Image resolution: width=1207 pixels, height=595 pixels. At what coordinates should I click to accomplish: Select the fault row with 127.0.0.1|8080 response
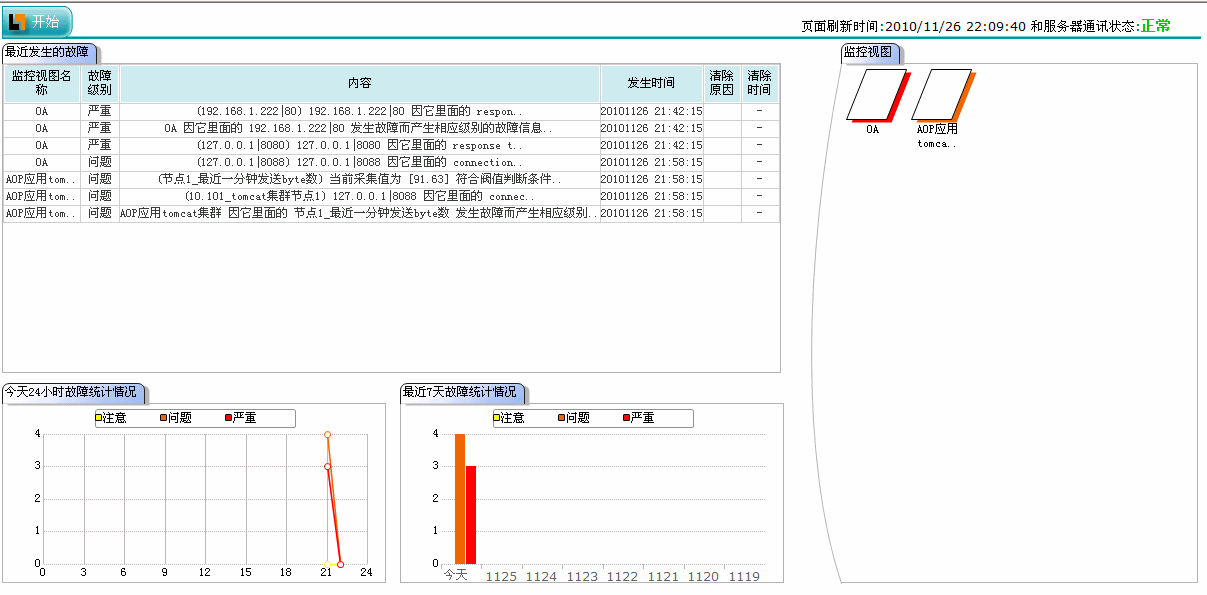point(391,146)
